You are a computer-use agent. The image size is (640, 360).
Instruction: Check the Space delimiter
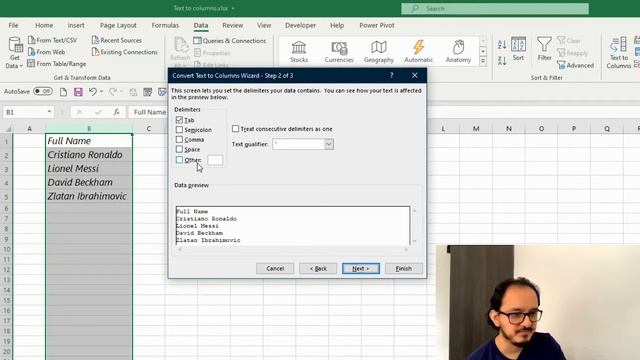(179, 149)
